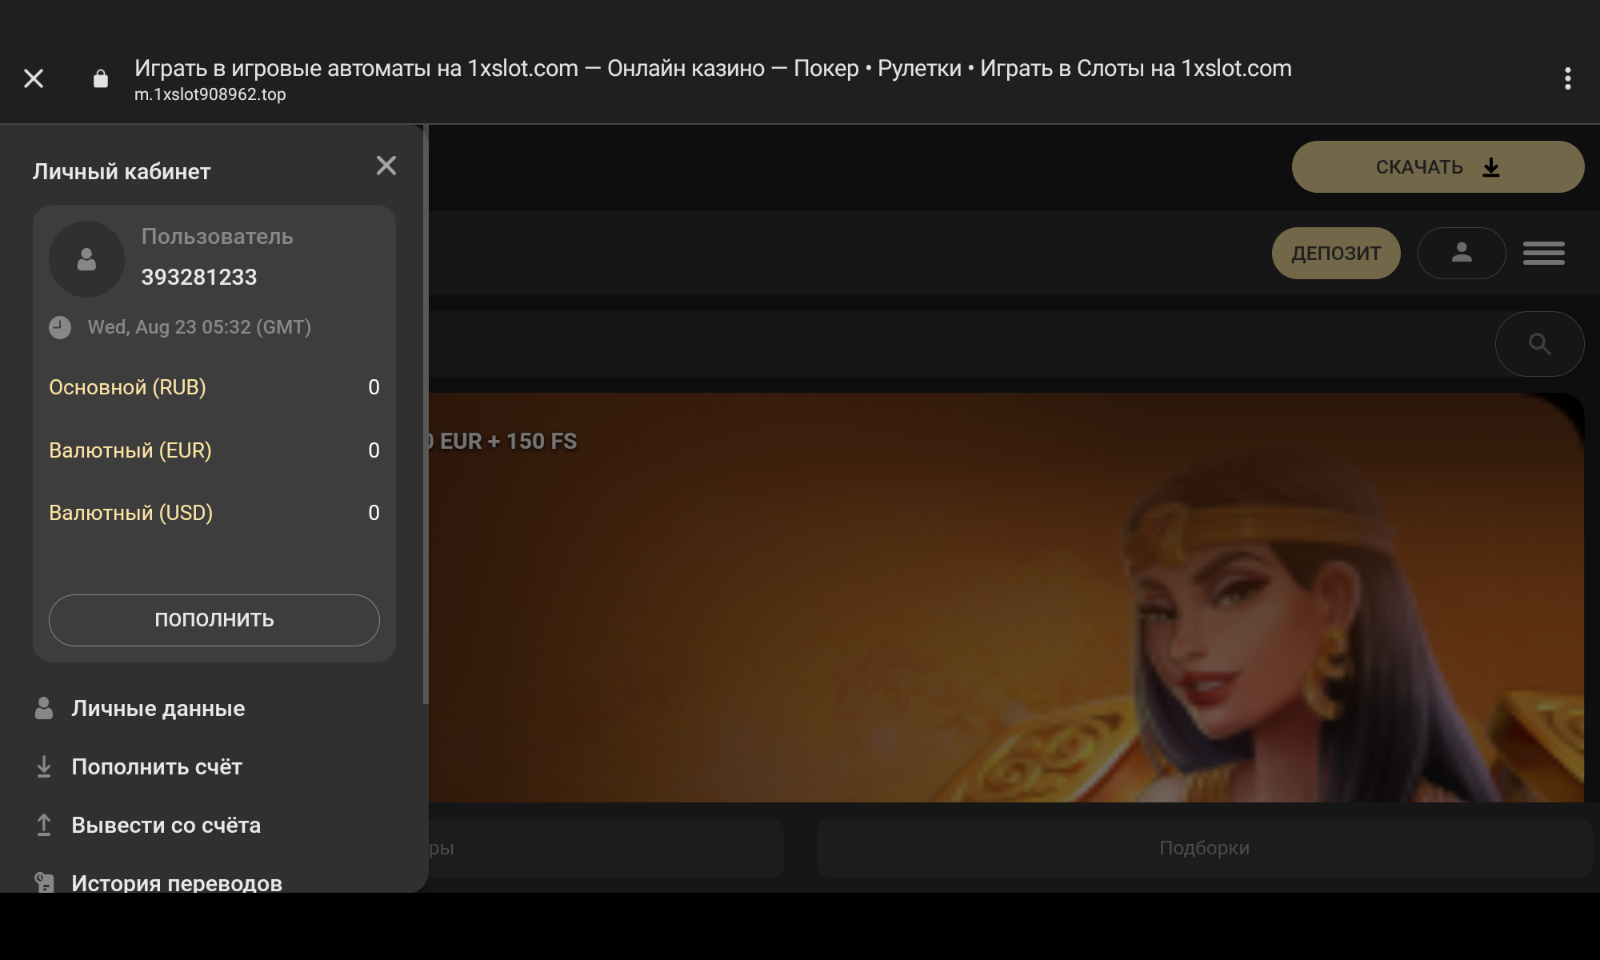Click the user ID 393281233

[x=199, y=277]
